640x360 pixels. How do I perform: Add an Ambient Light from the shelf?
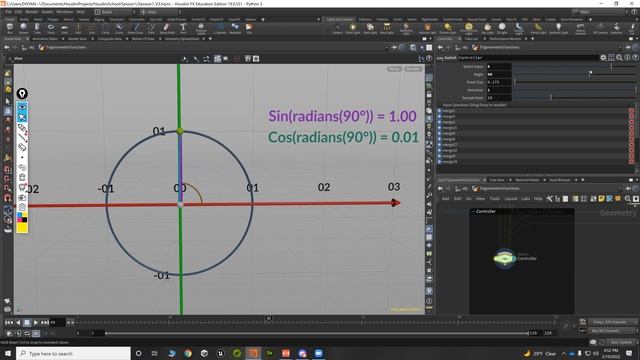558,28
